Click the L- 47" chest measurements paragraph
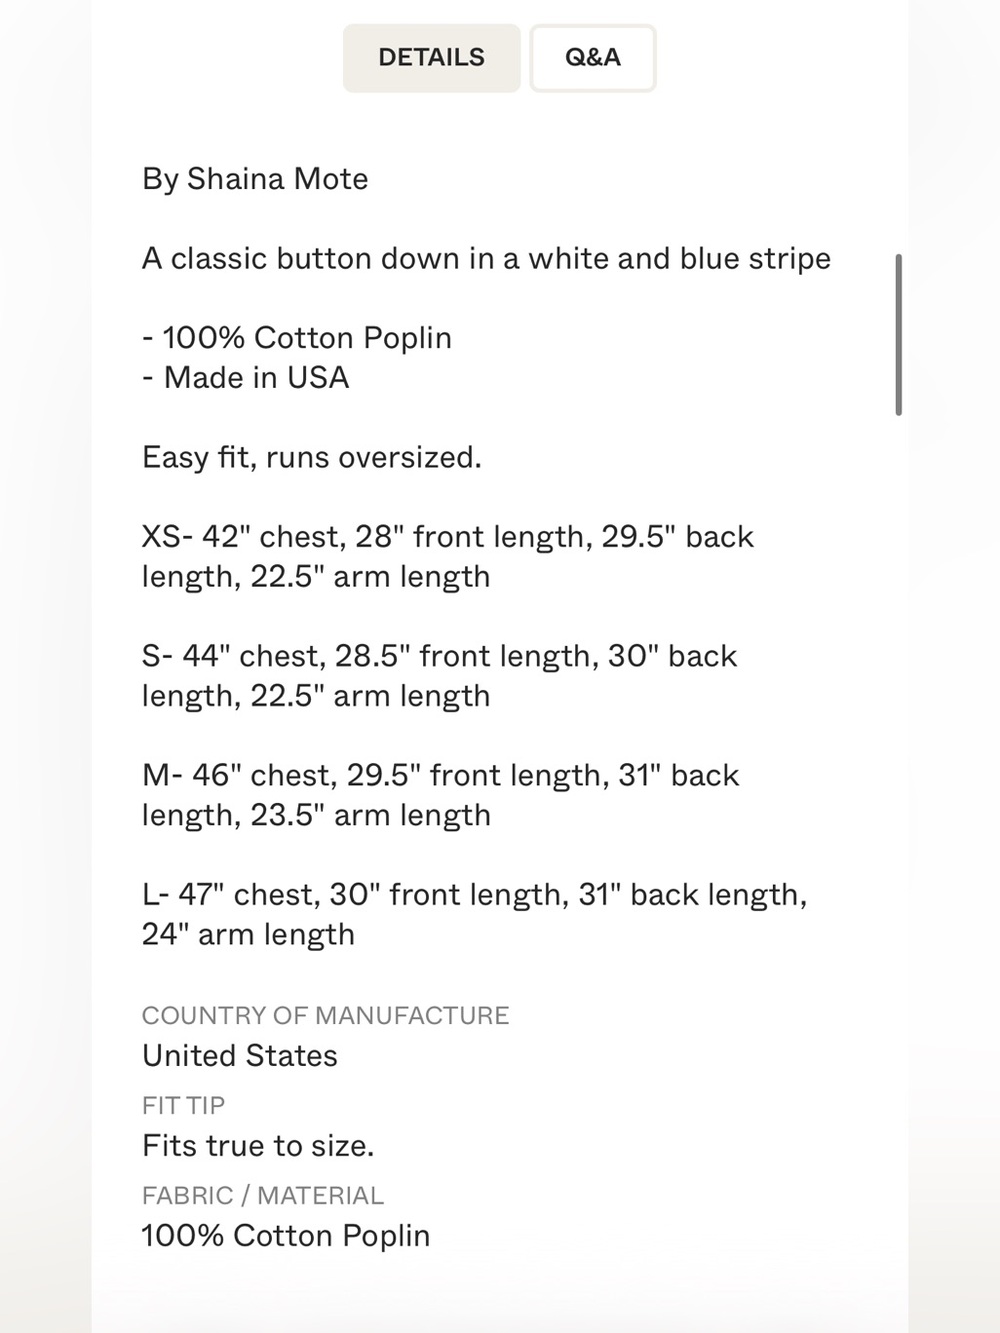 coord(475,914)
